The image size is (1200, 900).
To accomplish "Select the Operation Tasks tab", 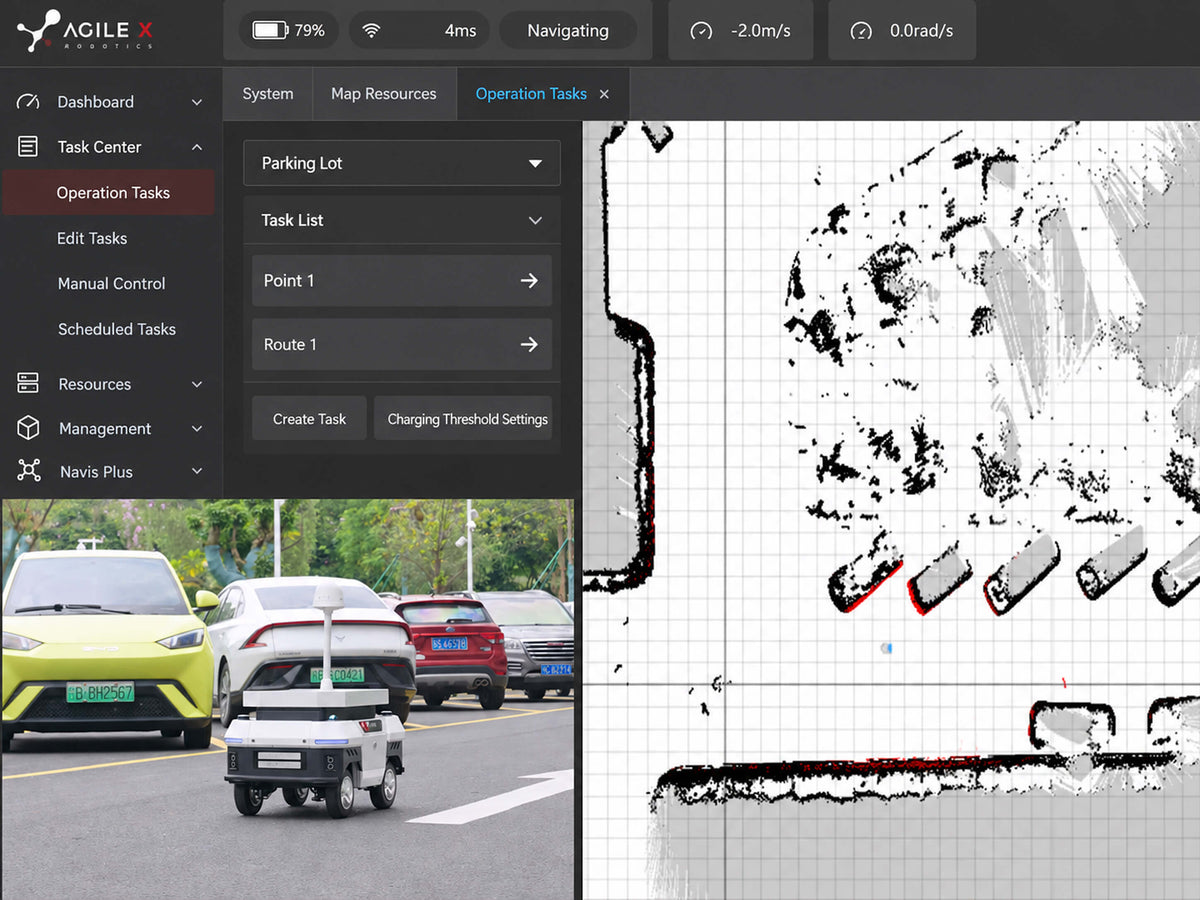I will [531, 94].
